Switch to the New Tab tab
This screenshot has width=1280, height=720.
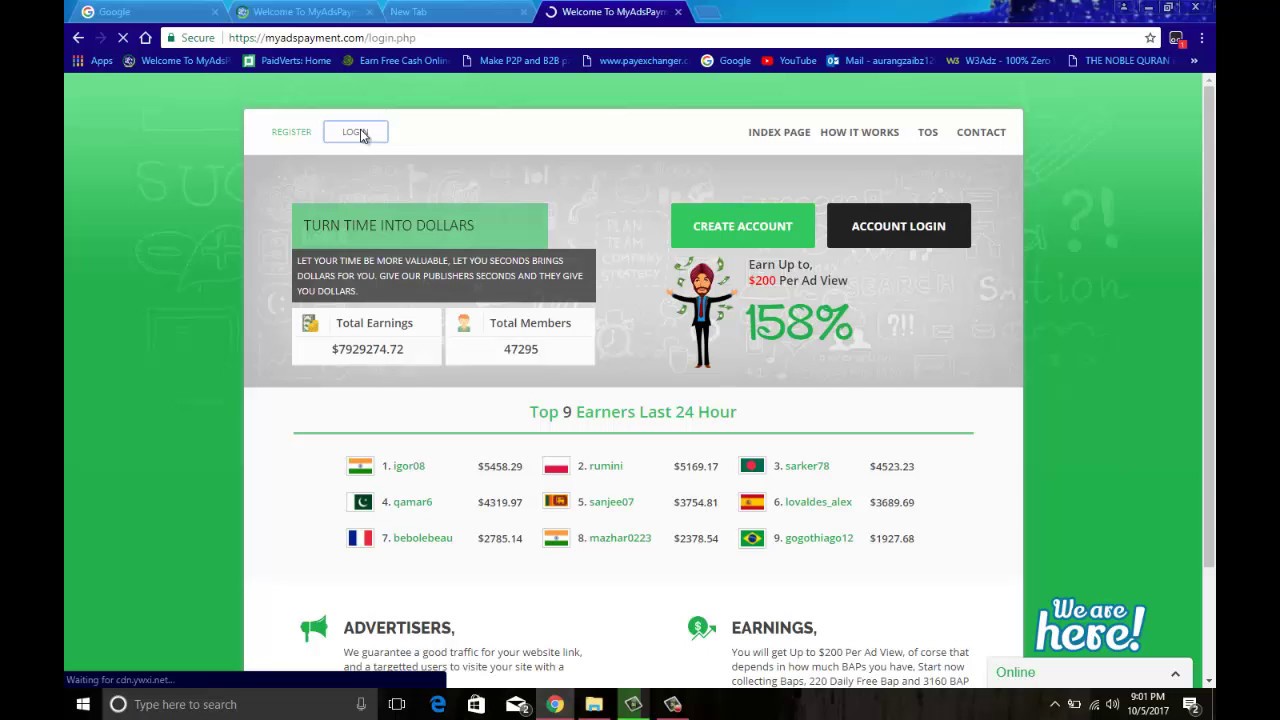(455, 12)
